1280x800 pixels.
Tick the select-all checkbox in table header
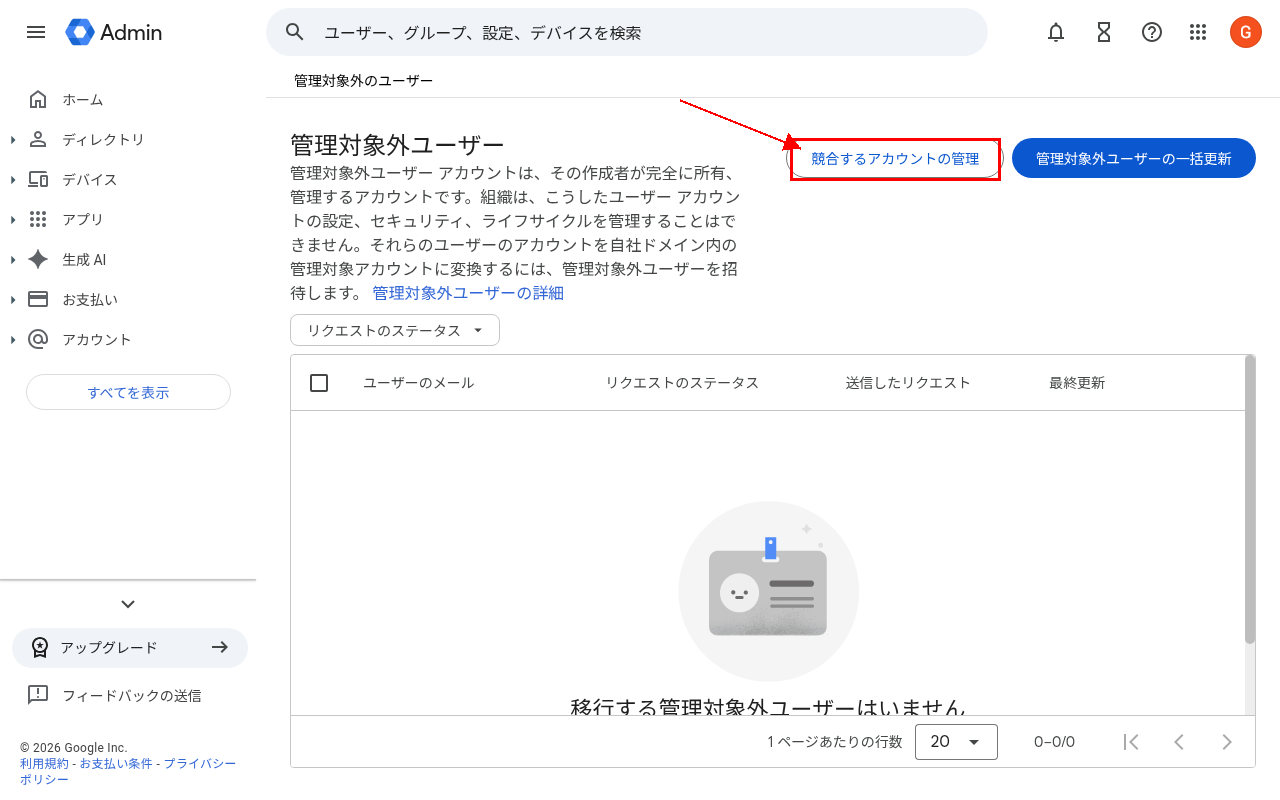[x=319, y=383]
